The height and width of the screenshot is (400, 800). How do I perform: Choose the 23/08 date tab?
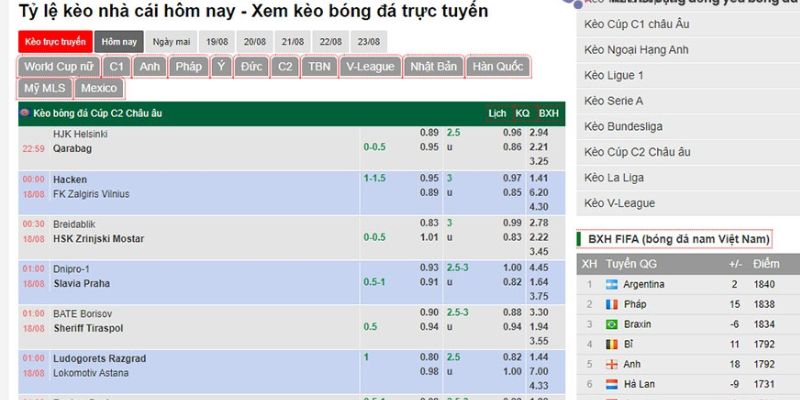(x=368, y=42)
